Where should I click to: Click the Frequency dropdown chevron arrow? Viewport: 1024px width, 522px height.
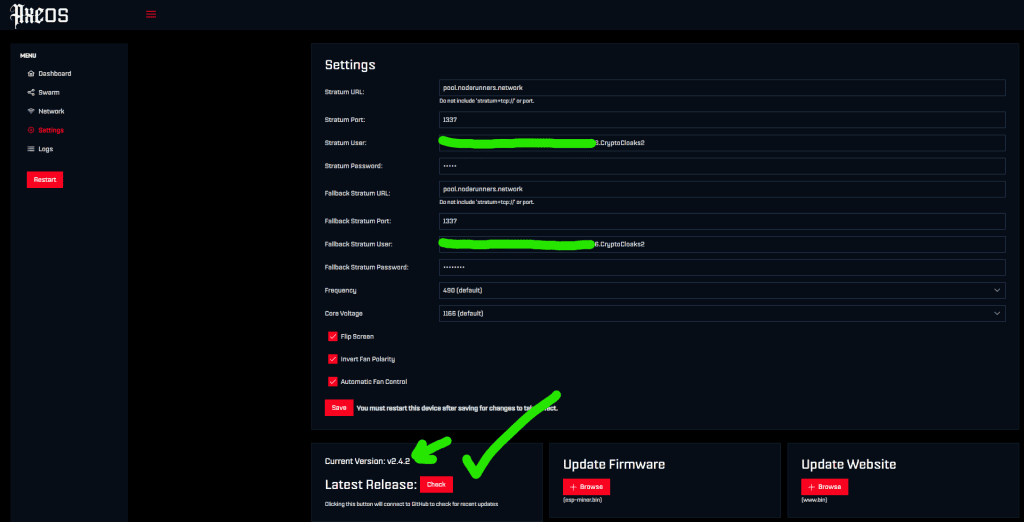[x=997, y=290]
